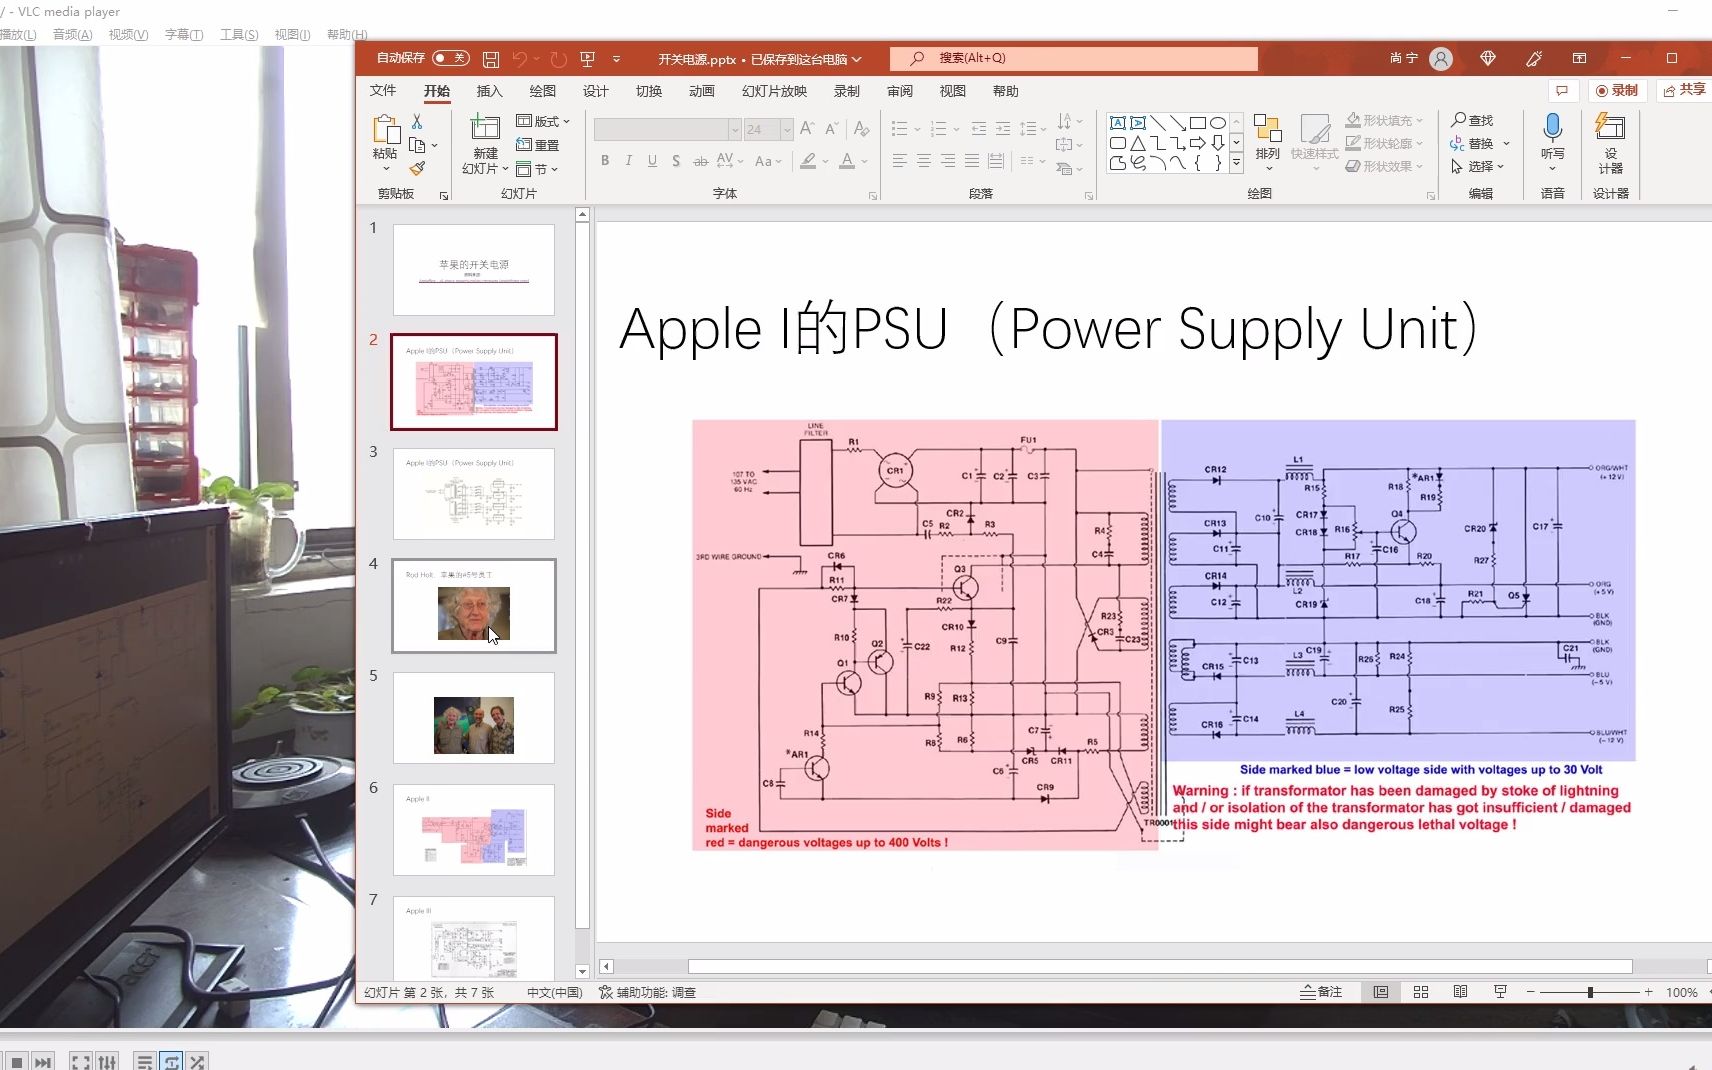
Task: Open the Customize Quick Access Toolbar arrow
Action: click(616, 59)
